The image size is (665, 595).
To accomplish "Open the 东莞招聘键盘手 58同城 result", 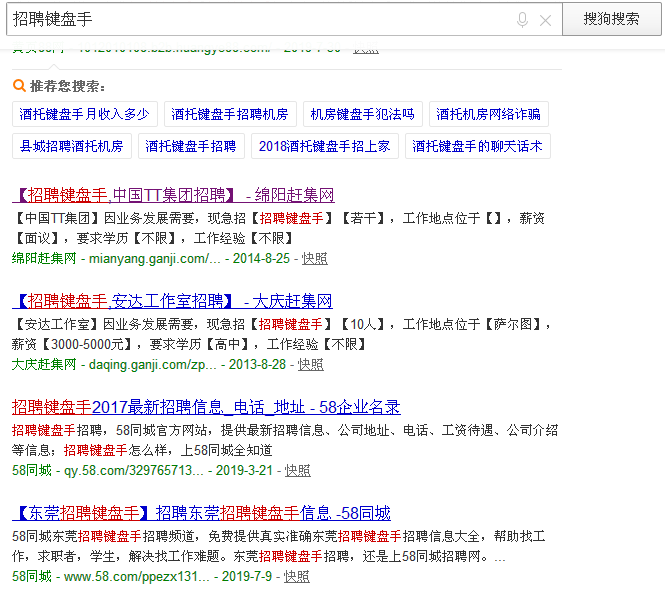I will coord(201,513).
